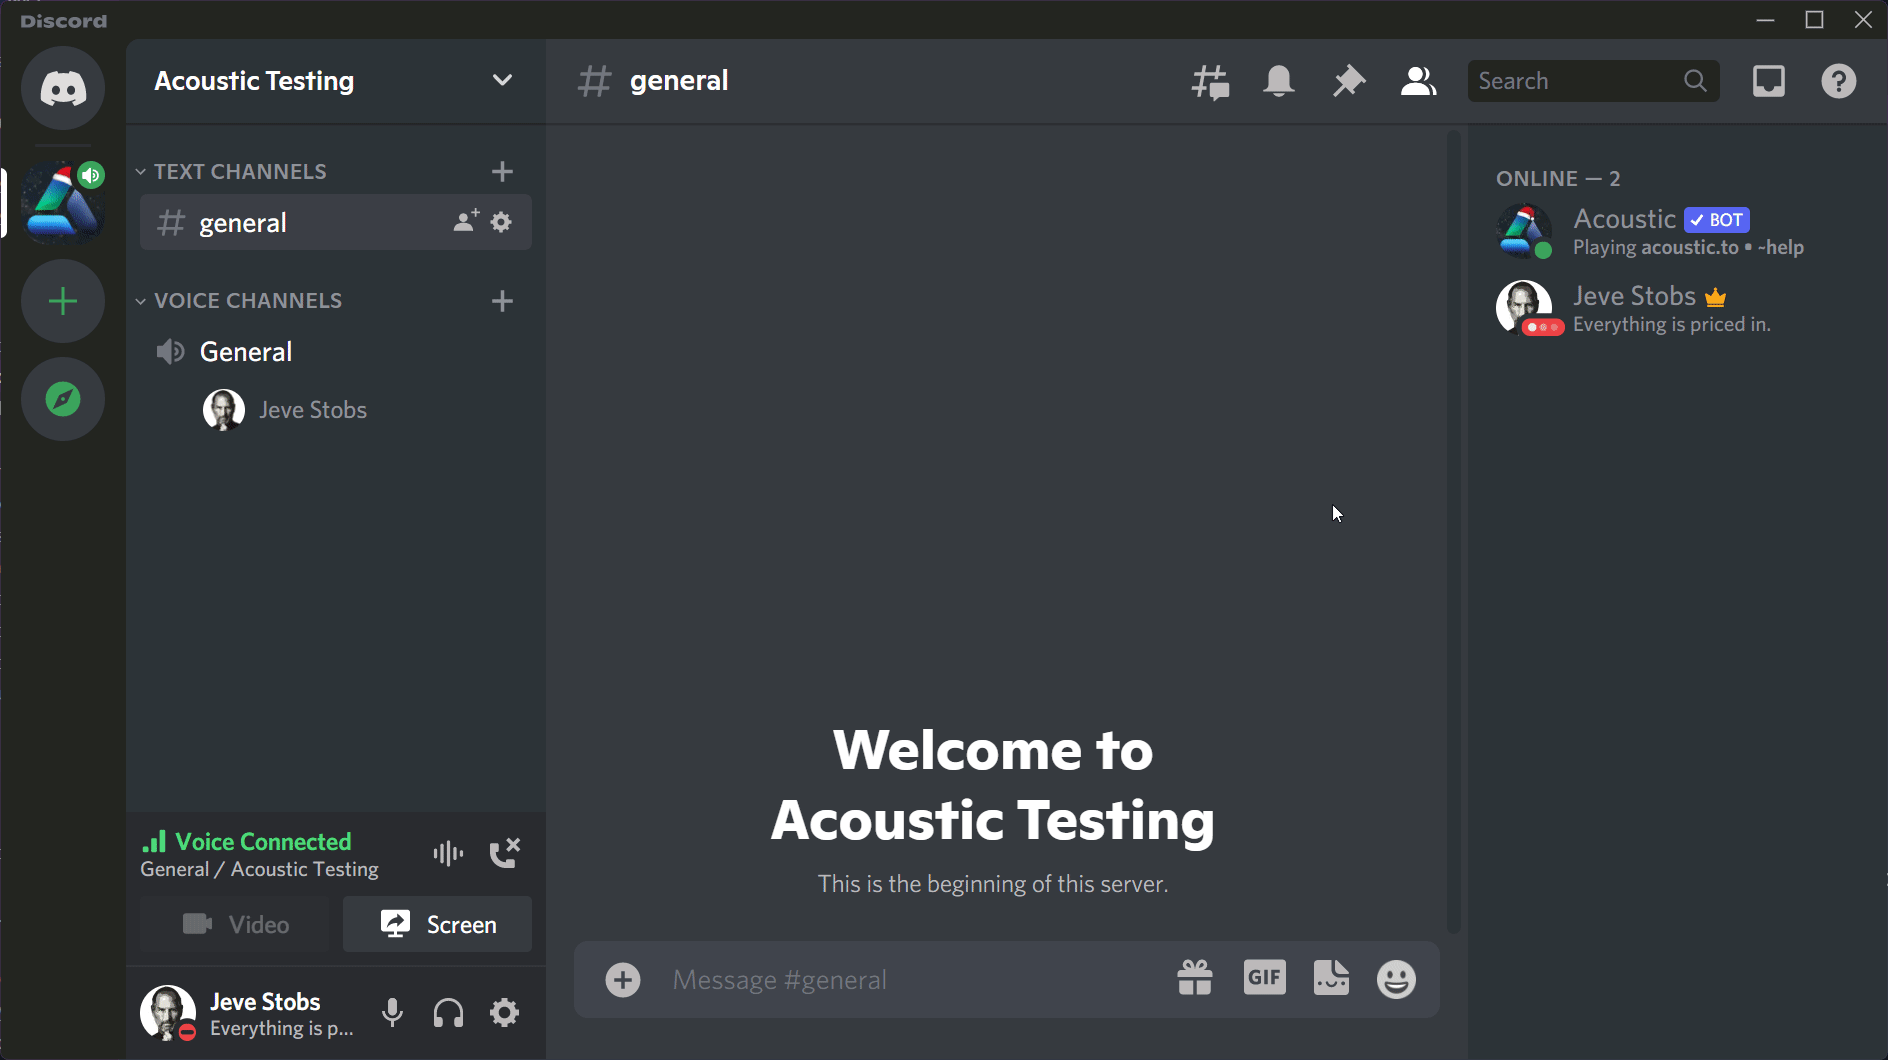This screenshot has height=1060, width=1888.
Task: Add a server with plus icon
Action: [x=63, y=301]
